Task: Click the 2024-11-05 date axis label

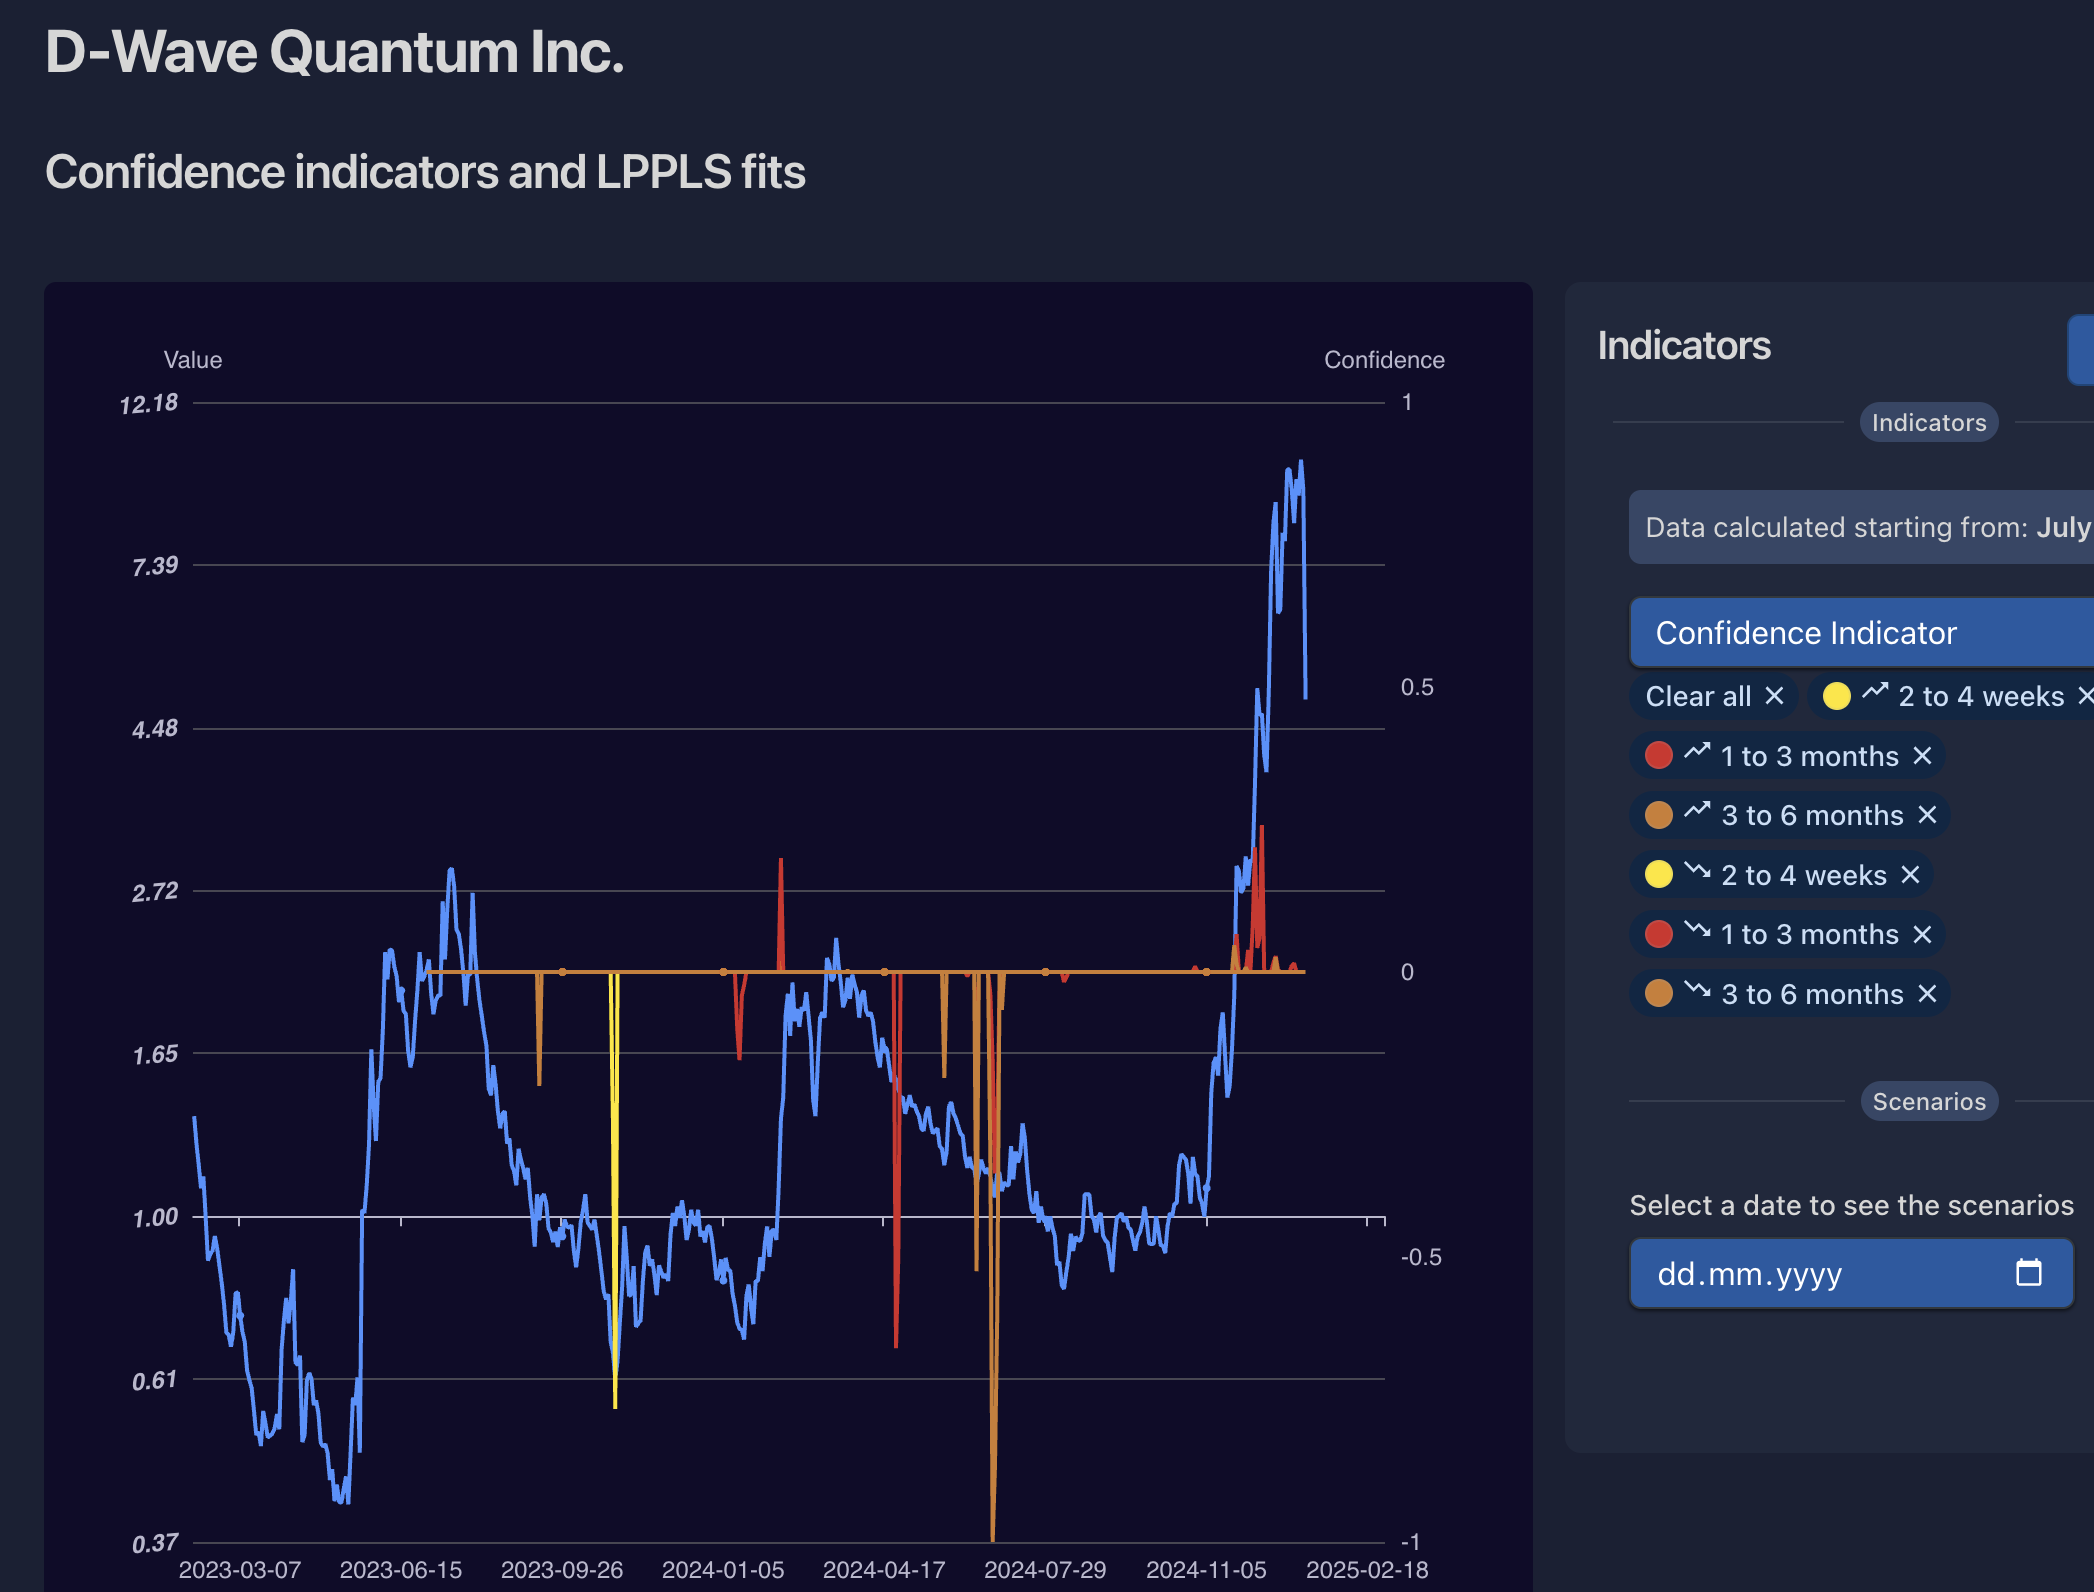Action: coord(1206,1570)
